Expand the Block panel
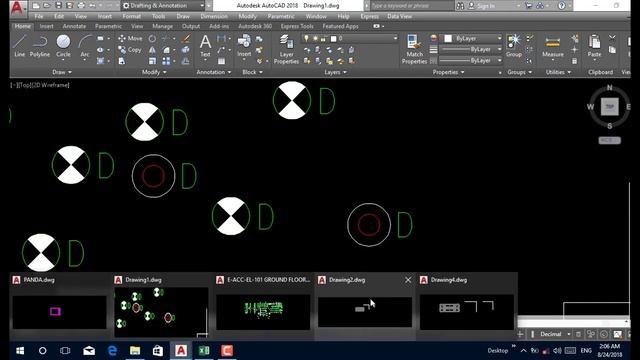The image size is (640, 360). coord(252,72)
